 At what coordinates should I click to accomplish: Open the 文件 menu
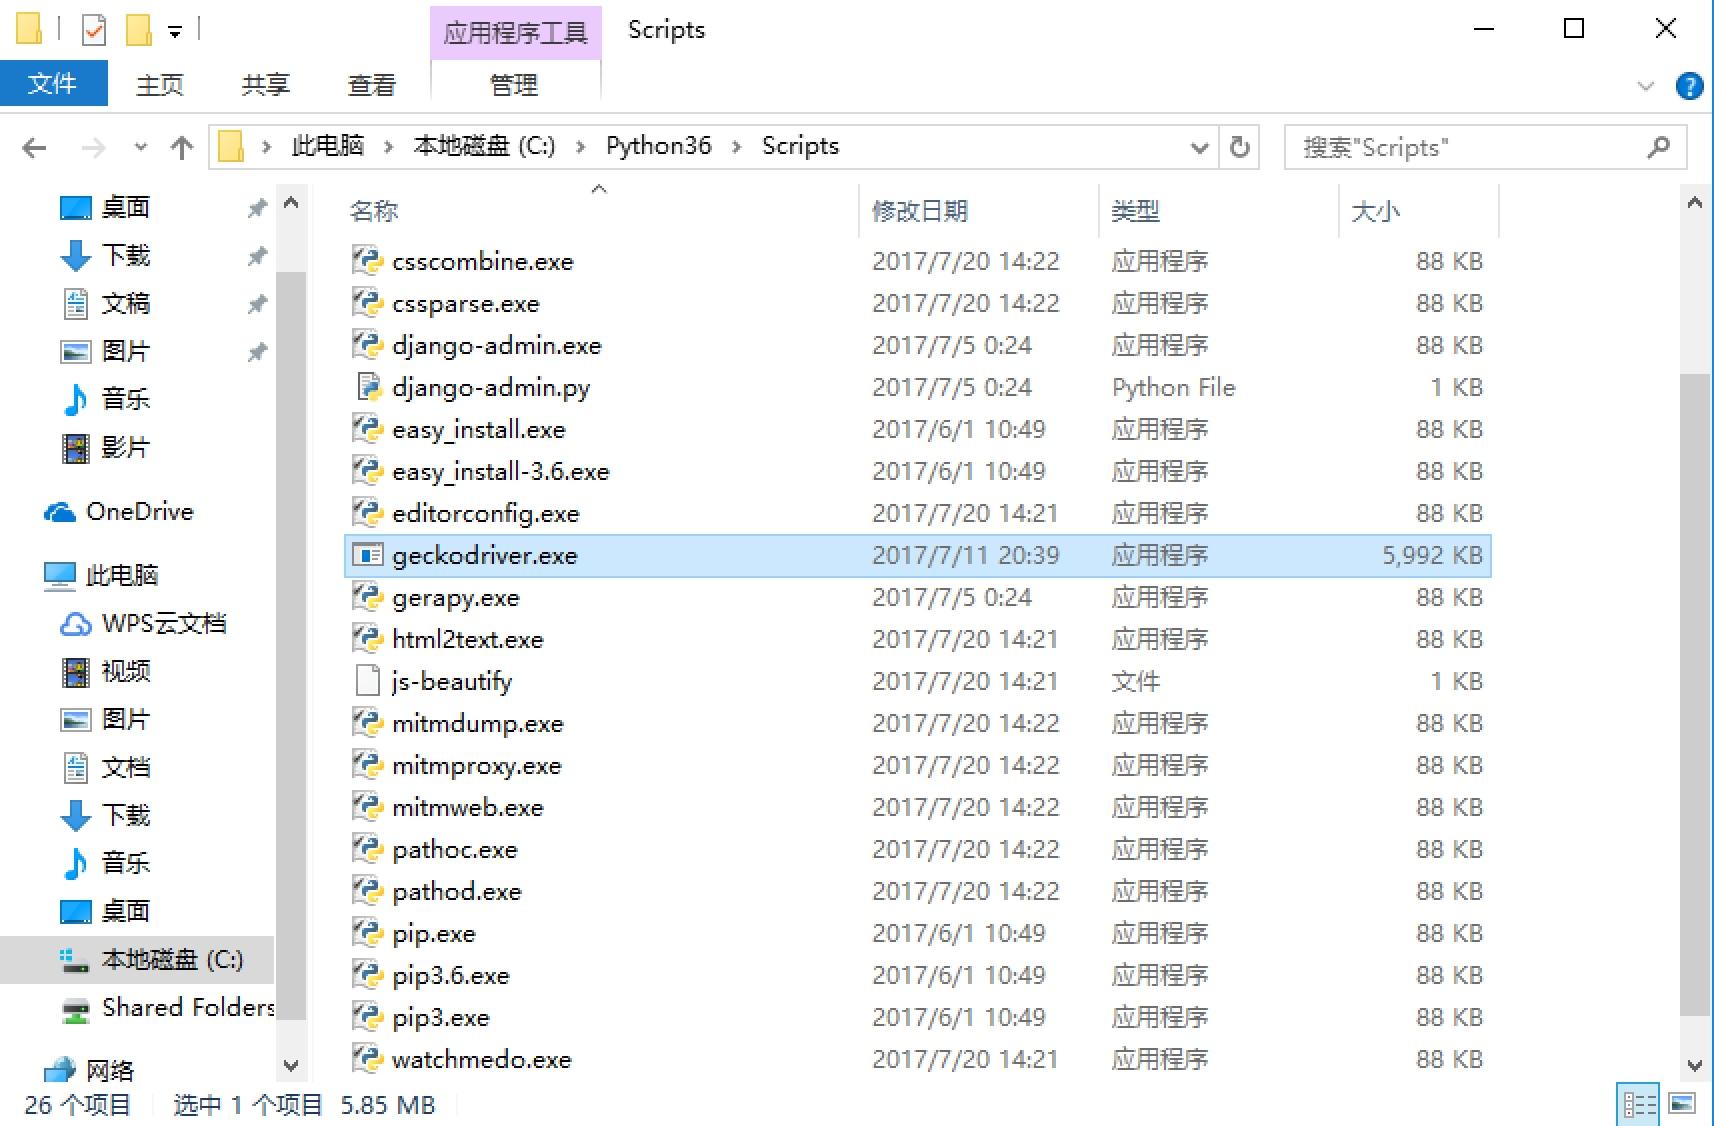point(54,84)
